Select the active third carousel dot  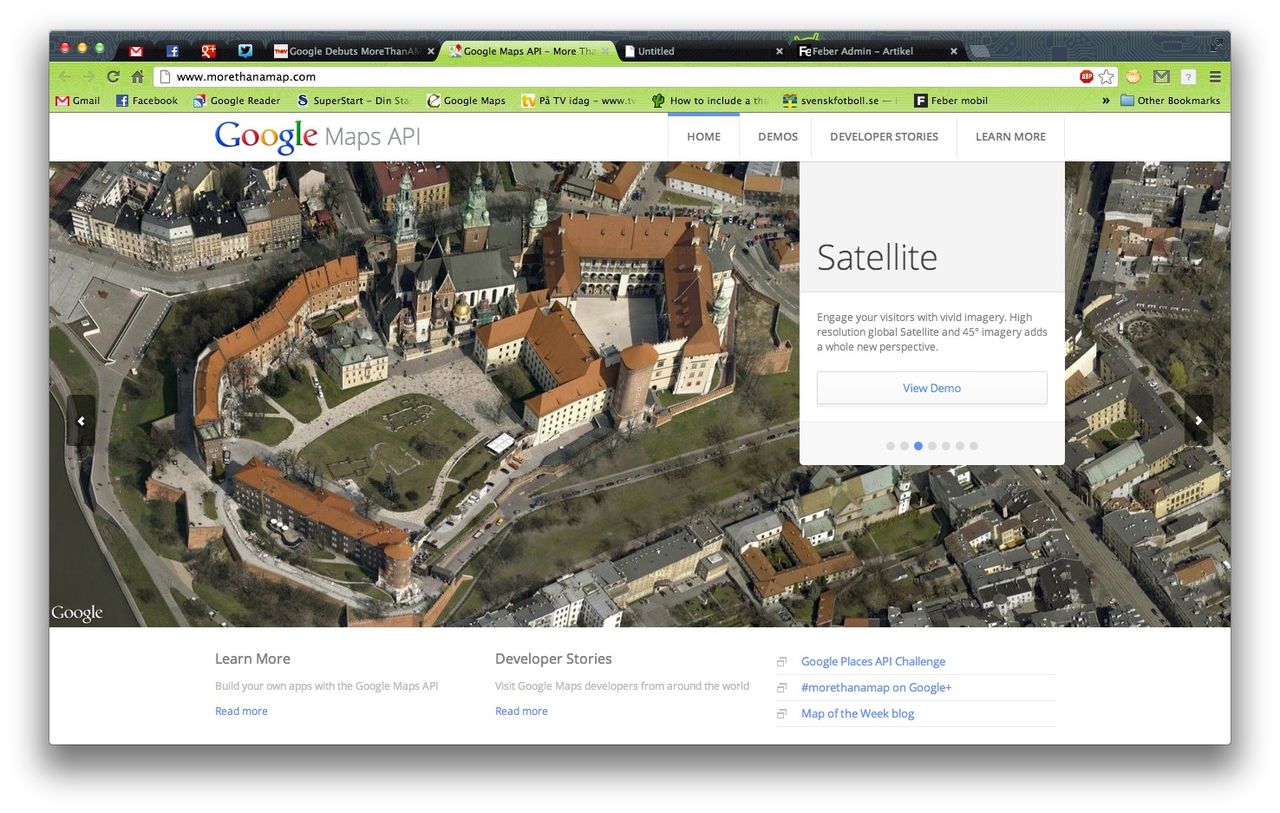[918, 446]
